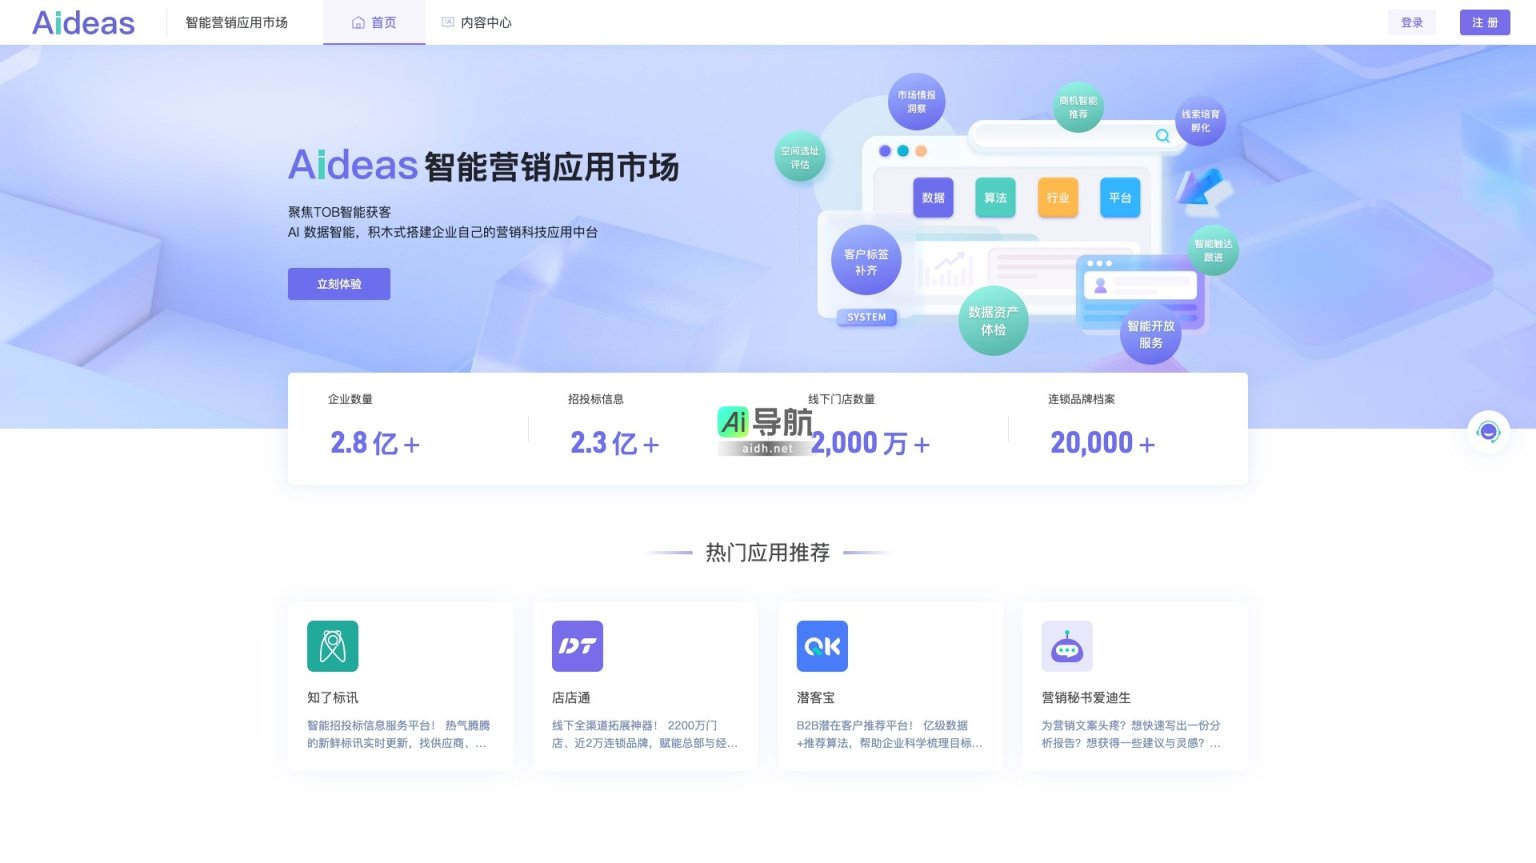Click the 线索培育孵化 bubble

point(1201,121)
